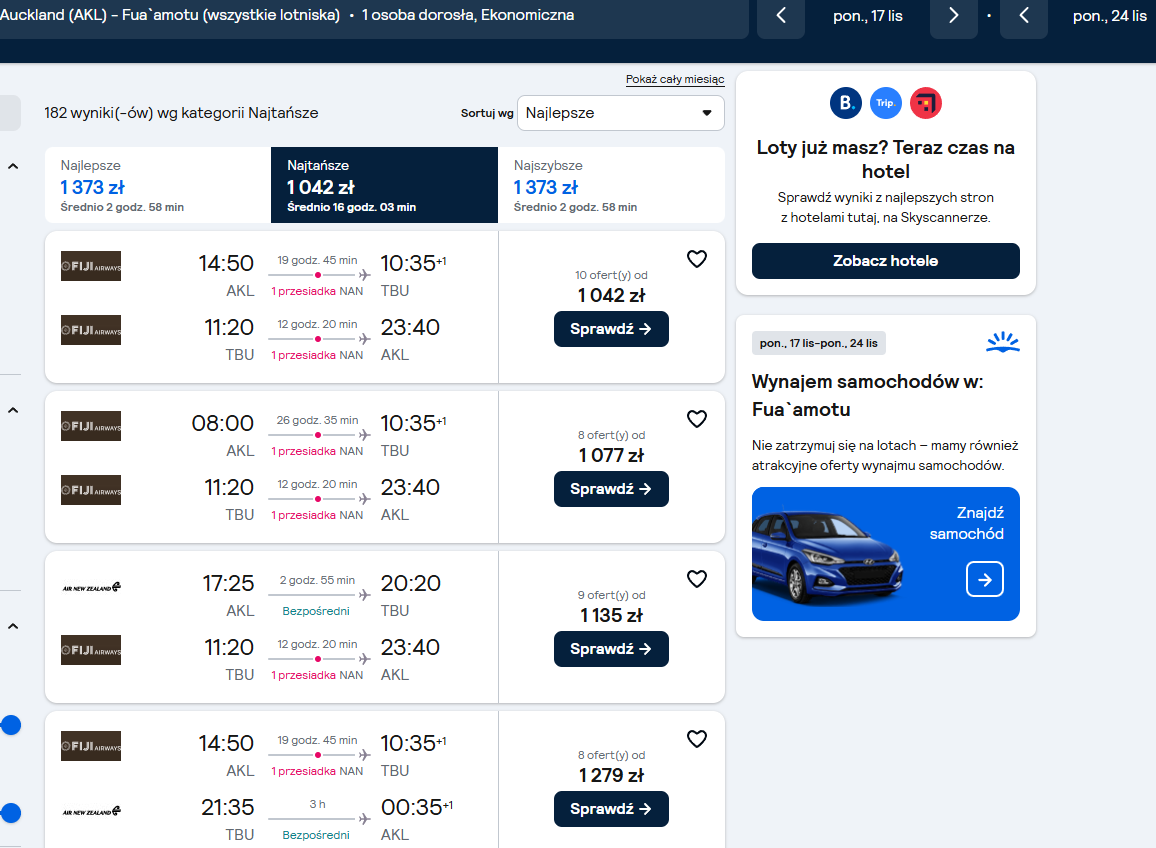
Task: Go to previous departure date before 17 lis
Action: click(x=781, y=15)
